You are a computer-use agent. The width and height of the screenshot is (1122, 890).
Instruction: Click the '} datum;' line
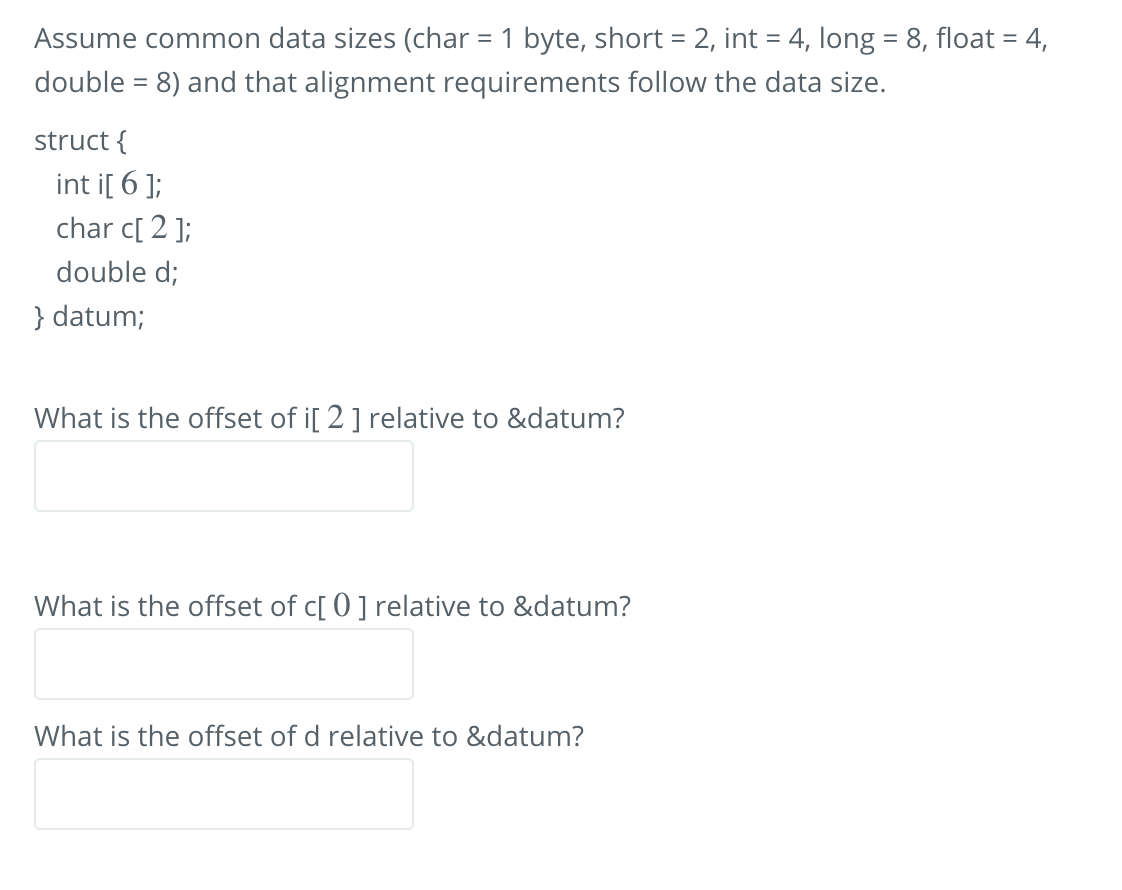point(89,316)
